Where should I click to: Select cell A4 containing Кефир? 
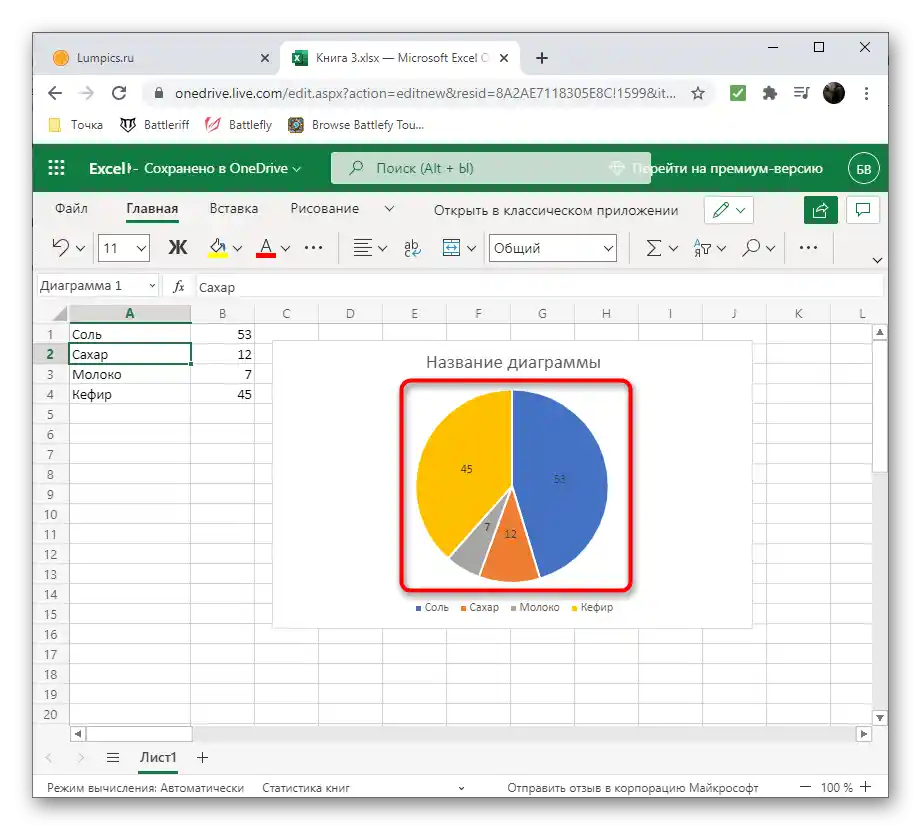point(130,394)
